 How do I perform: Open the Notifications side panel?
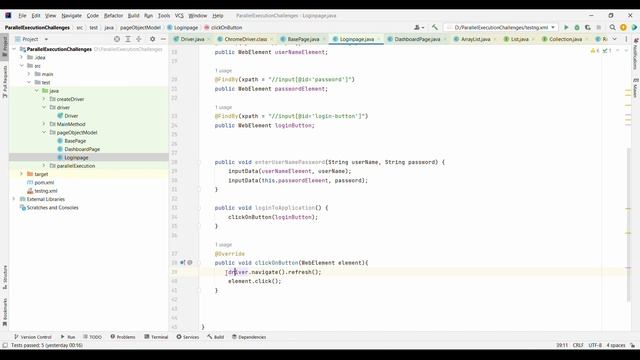[x=635, y=54]
